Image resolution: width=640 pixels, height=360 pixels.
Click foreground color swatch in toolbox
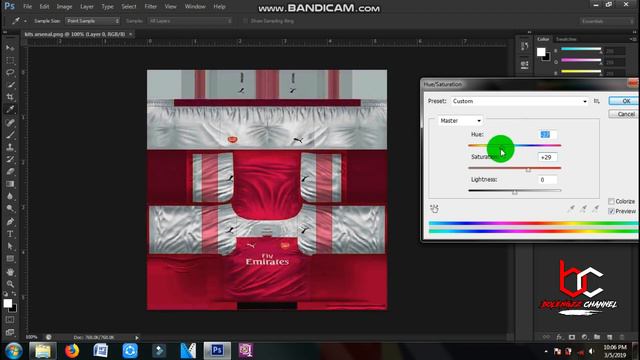click(x=8, y=303)
